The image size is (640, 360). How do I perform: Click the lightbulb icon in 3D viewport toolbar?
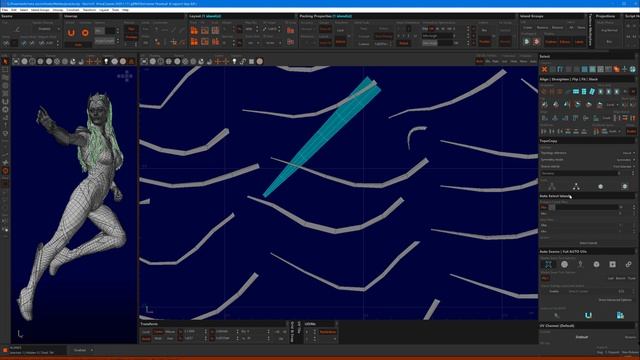pos(106,61)
